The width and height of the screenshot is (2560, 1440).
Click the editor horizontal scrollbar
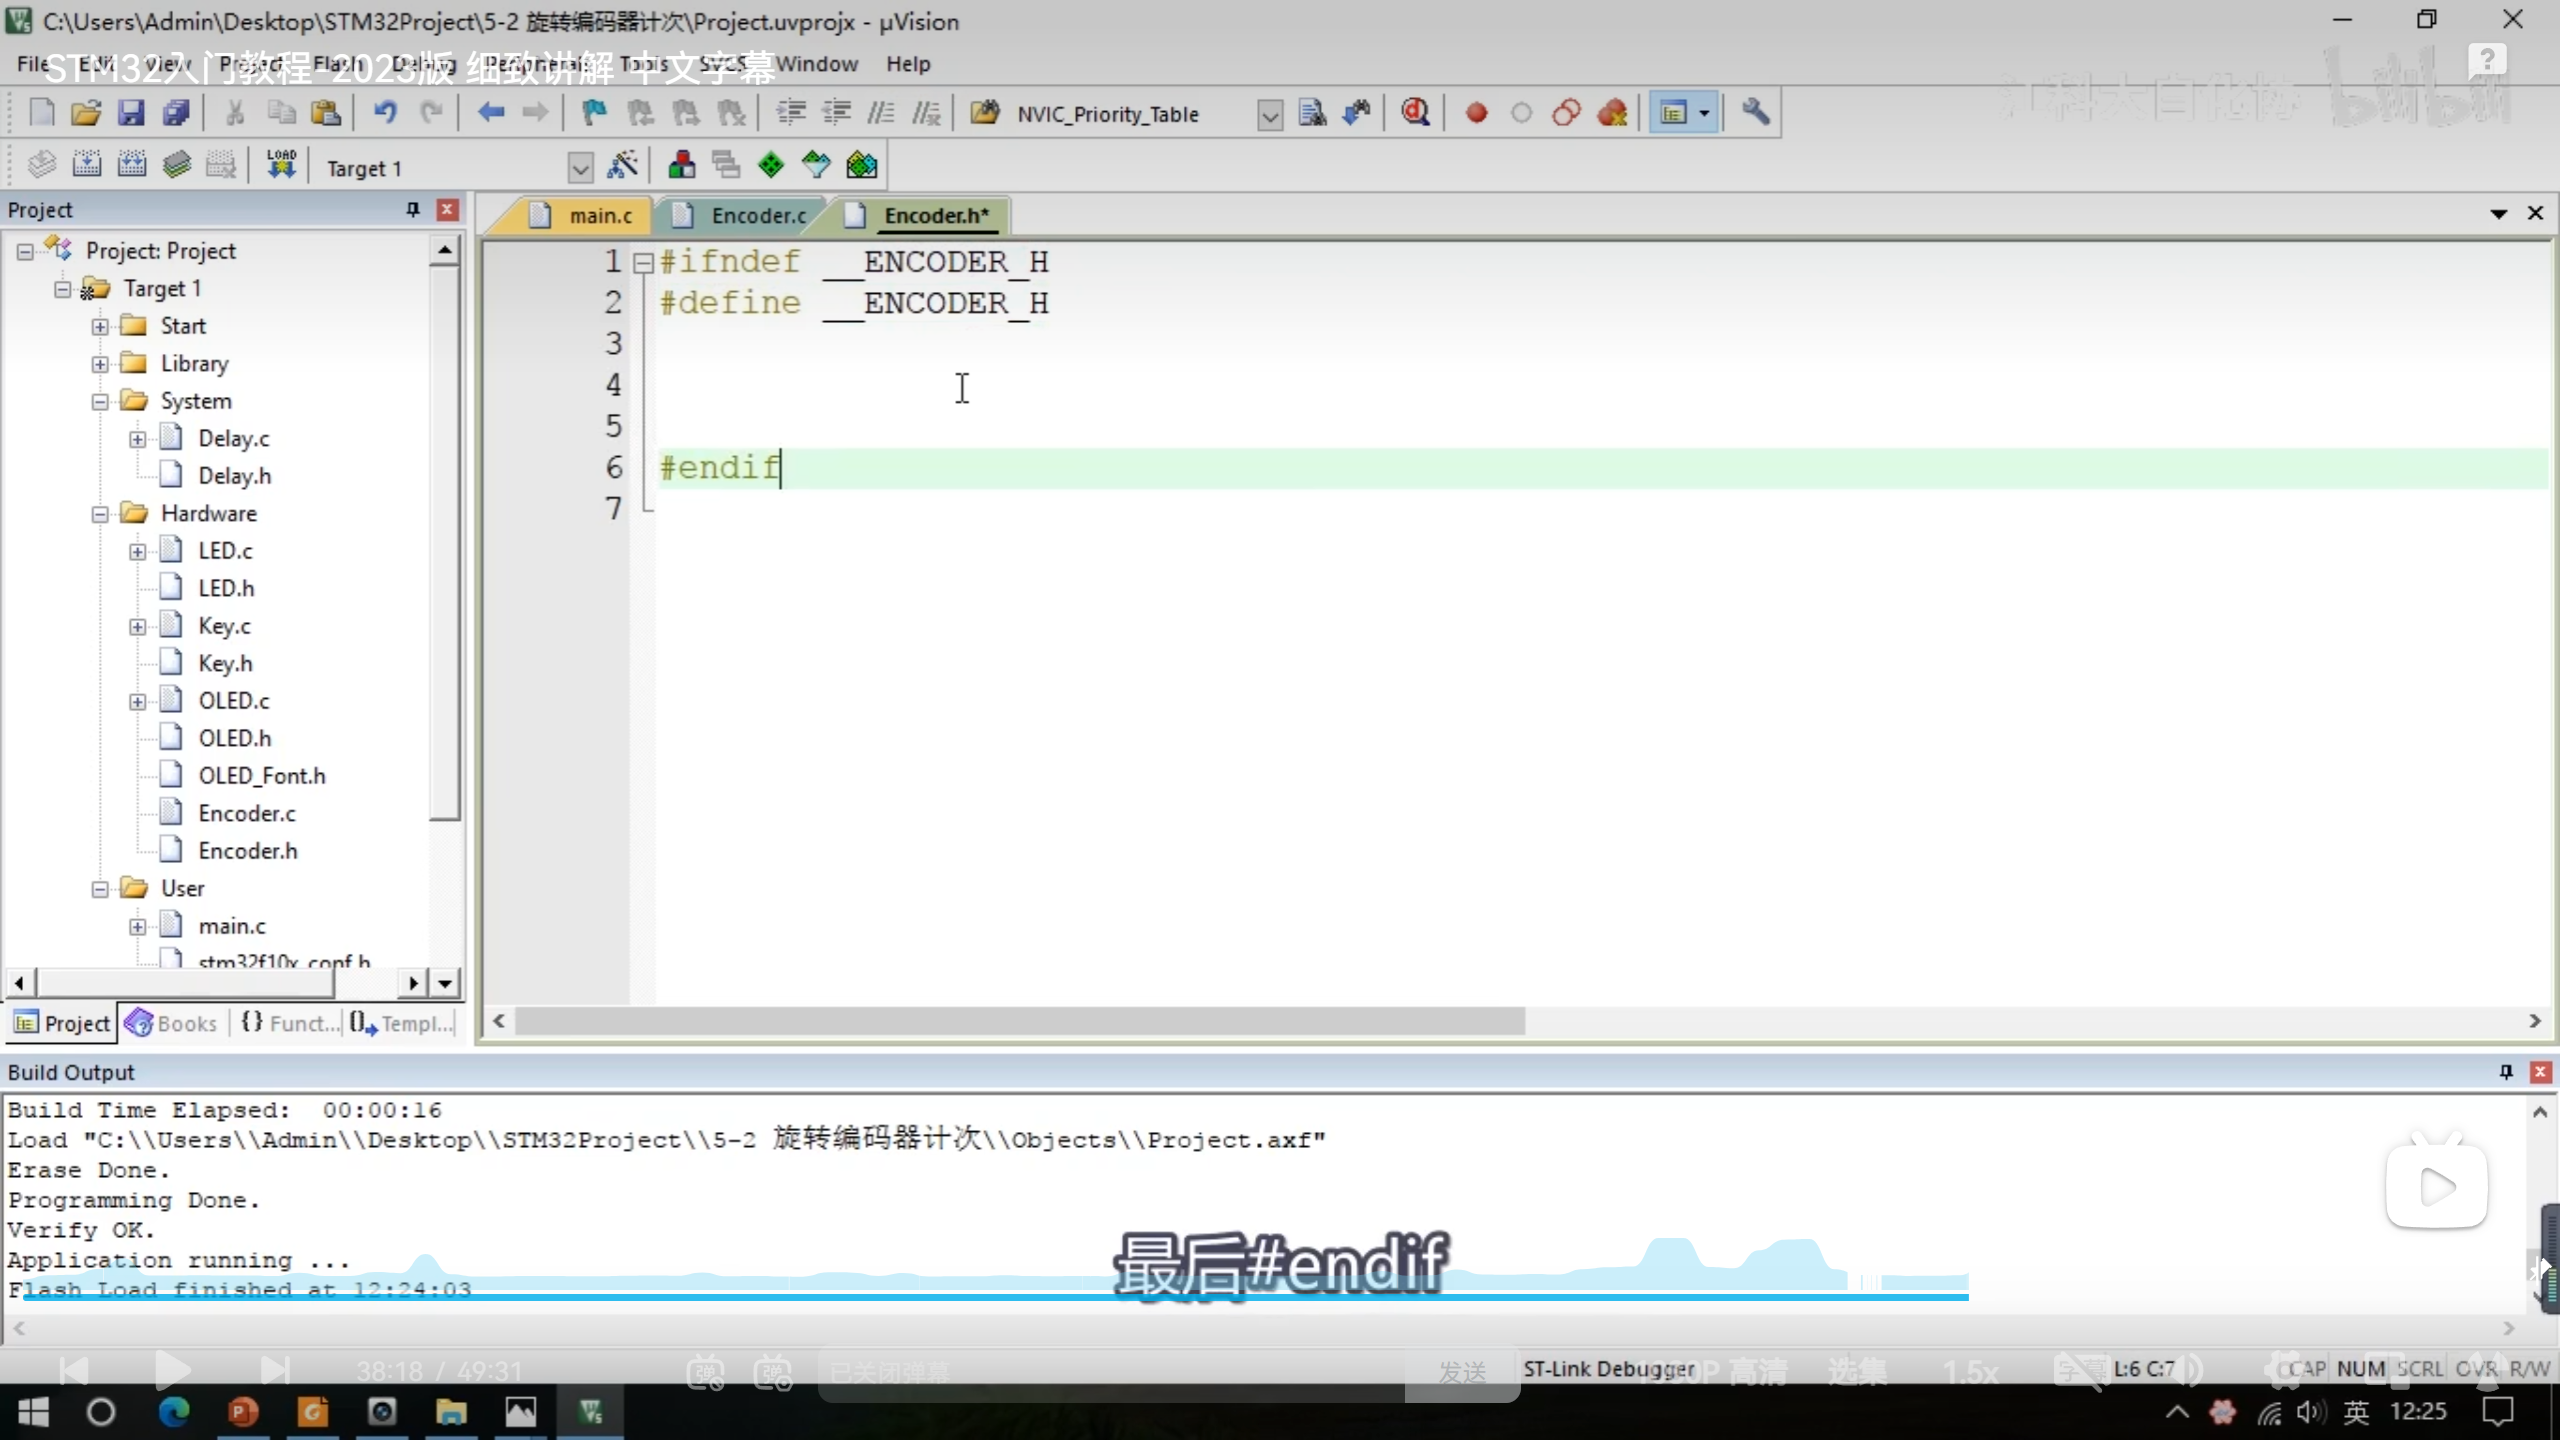click(1018, 1021)
